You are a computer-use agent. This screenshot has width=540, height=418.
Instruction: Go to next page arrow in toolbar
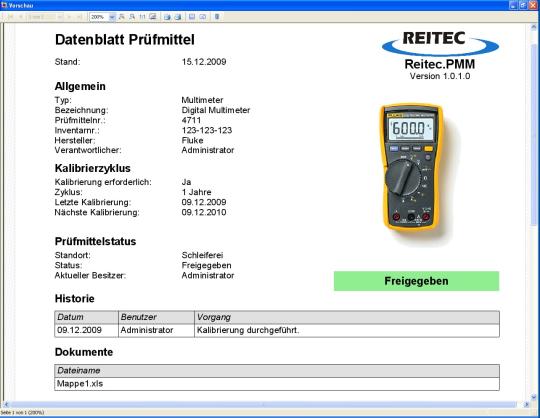69,17
